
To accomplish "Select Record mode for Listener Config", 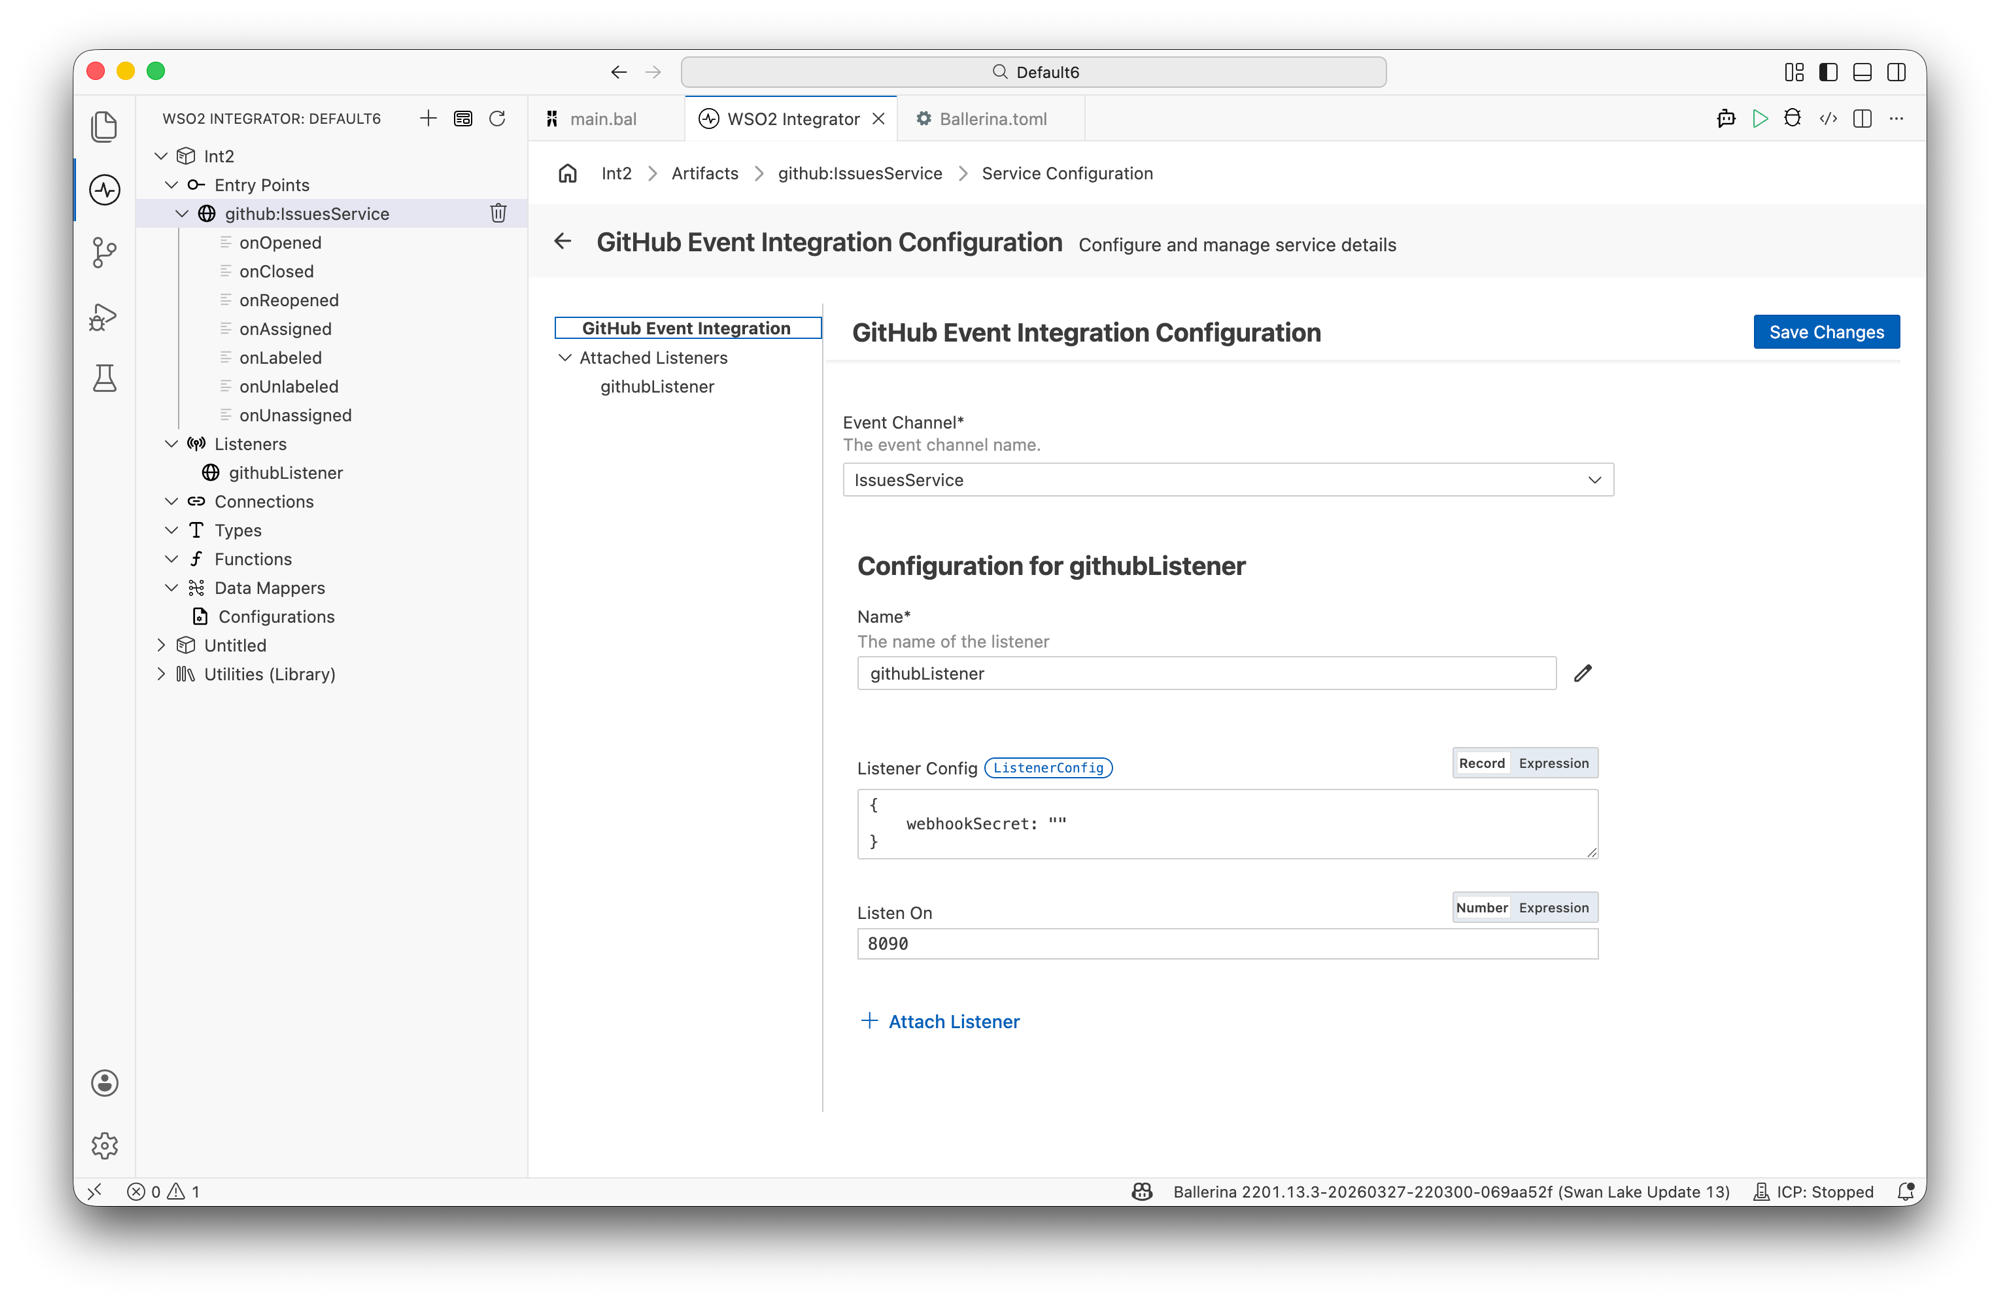I will coord(1481,763).
